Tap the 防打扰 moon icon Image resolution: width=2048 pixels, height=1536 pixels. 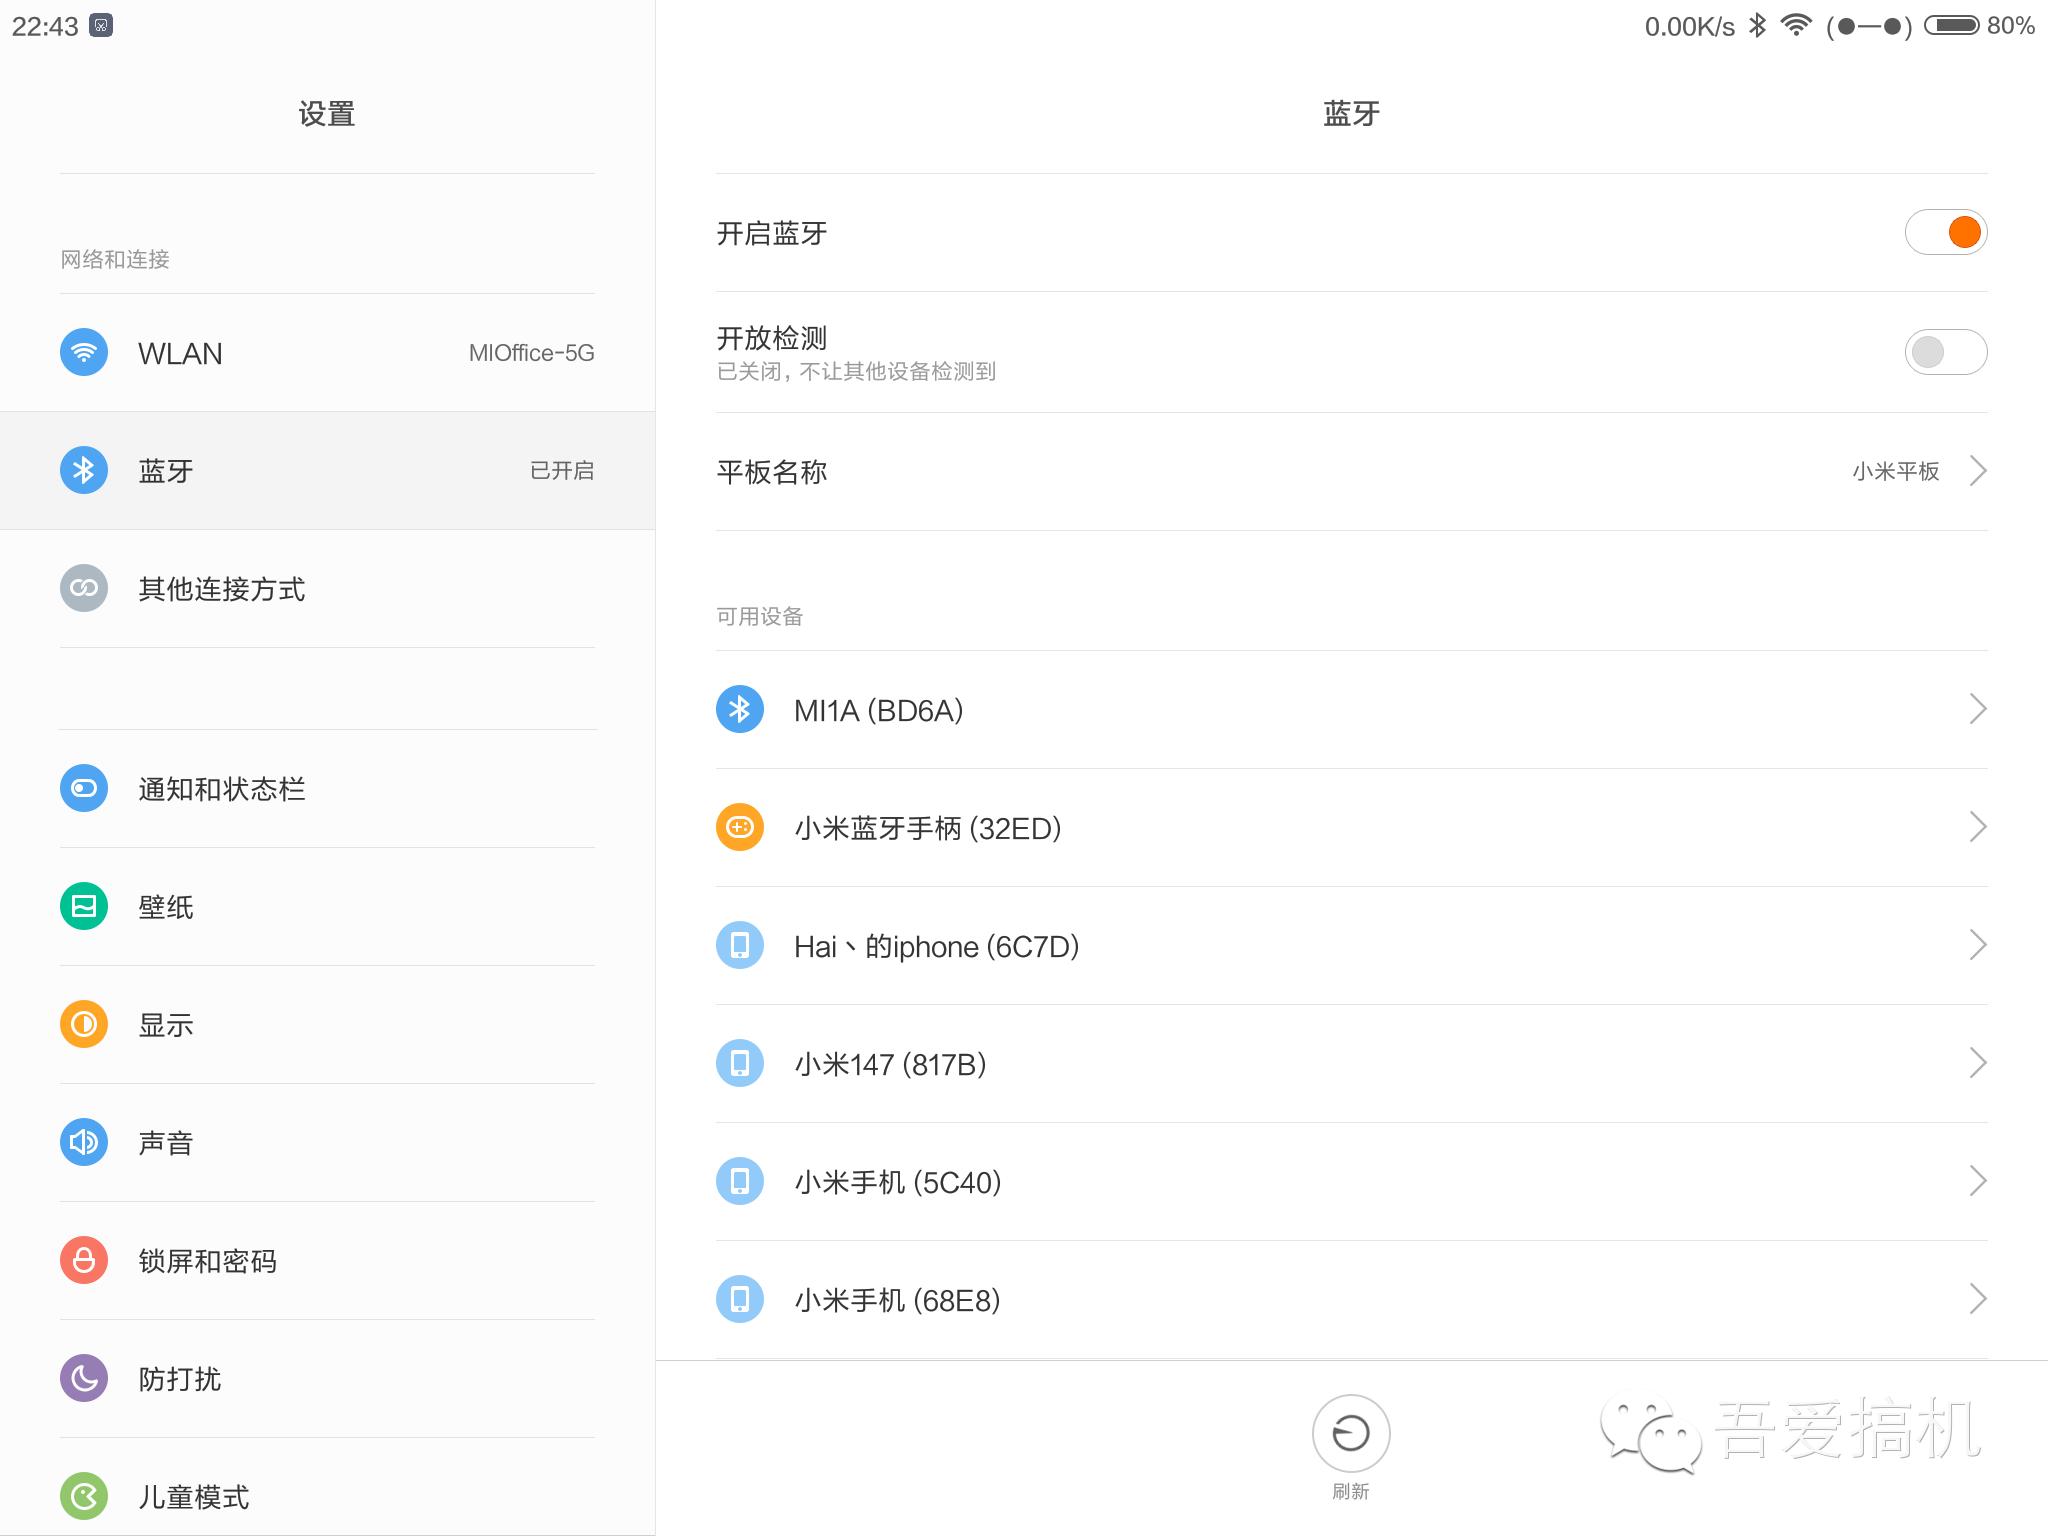(84, 1378)
